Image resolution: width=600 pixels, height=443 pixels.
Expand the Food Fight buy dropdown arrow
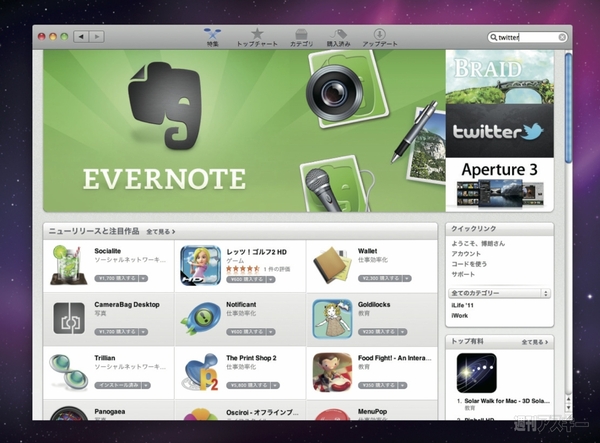(x=403, y=386)
